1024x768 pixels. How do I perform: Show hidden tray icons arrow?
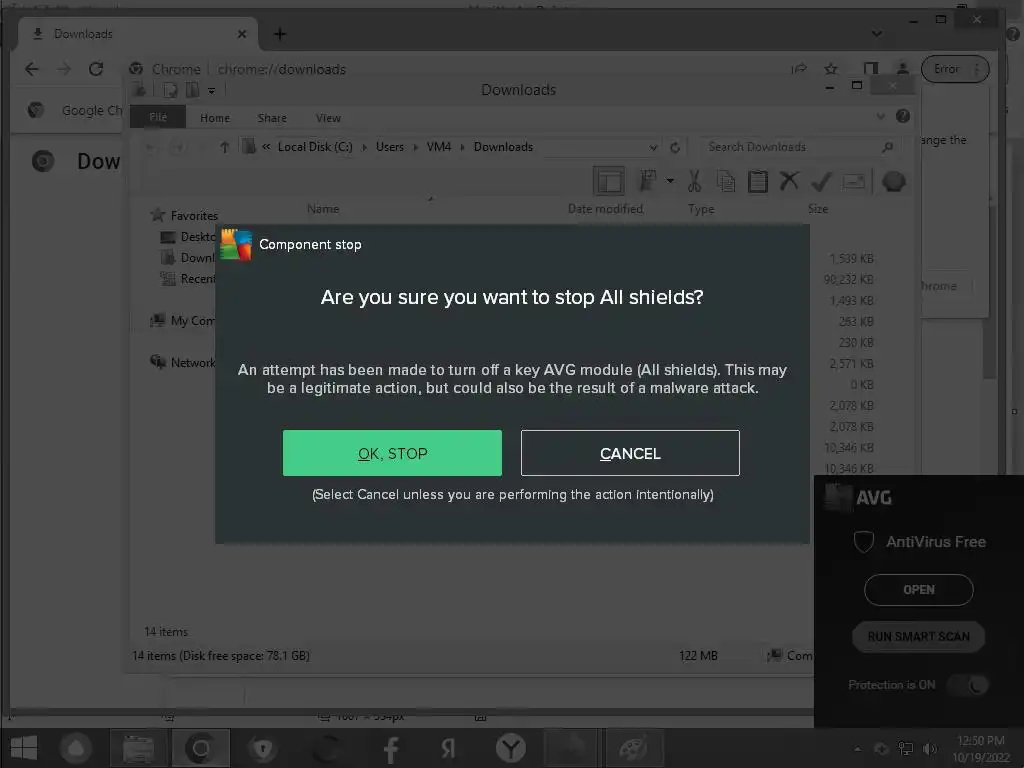pyautogui.click(x=857, y=749)
